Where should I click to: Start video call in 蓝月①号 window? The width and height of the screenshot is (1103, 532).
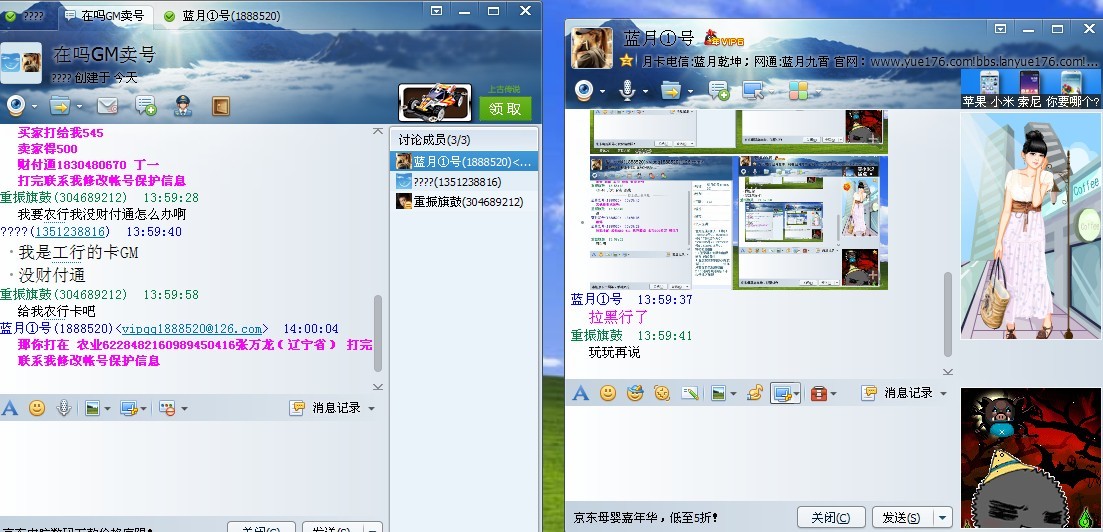pyautogui.click(x=584, y=90)
